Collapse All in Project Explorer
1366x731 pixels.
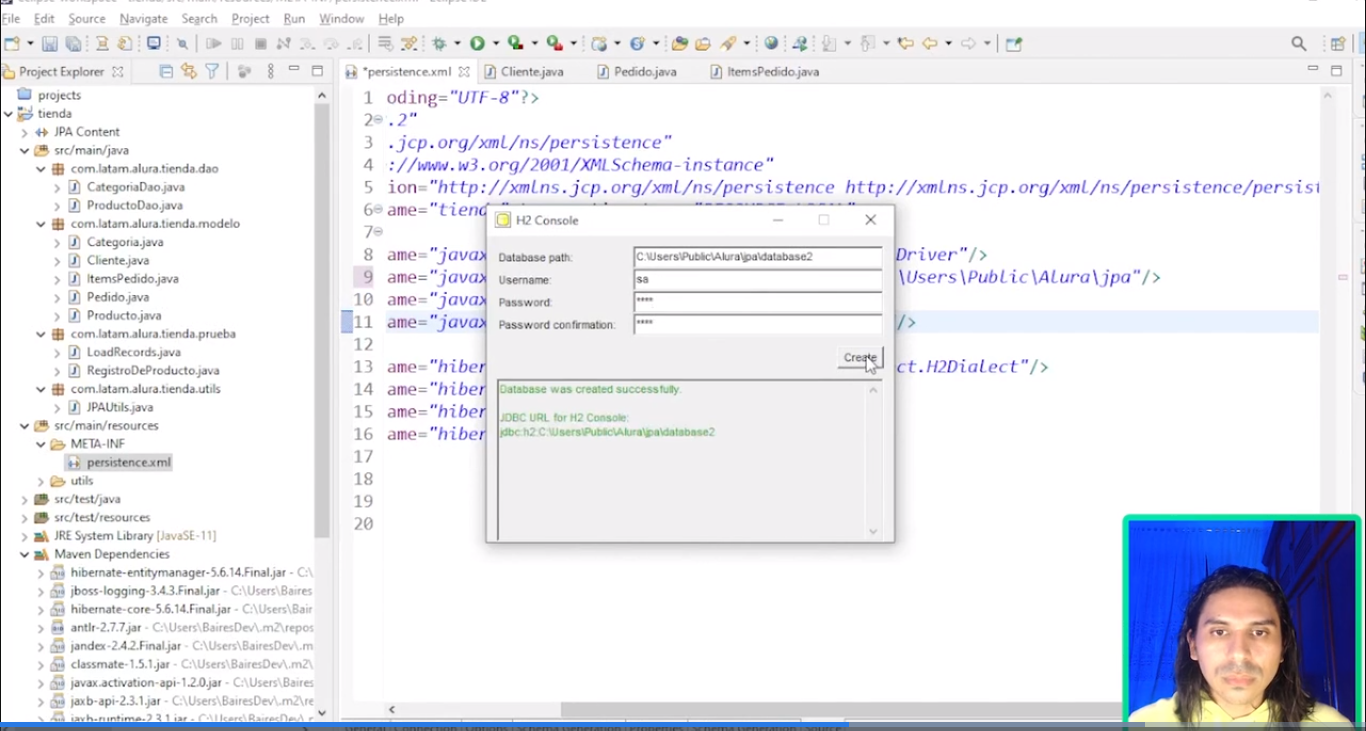(x=166, y=71)
